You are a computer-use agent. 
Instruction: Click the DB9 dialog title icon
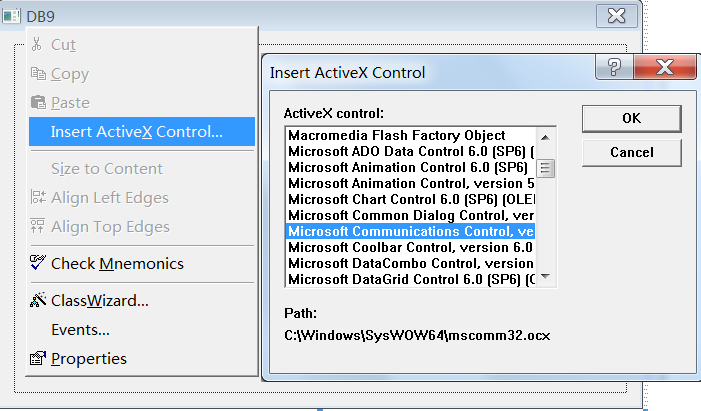pyautogui.click(x=11, y=16)
